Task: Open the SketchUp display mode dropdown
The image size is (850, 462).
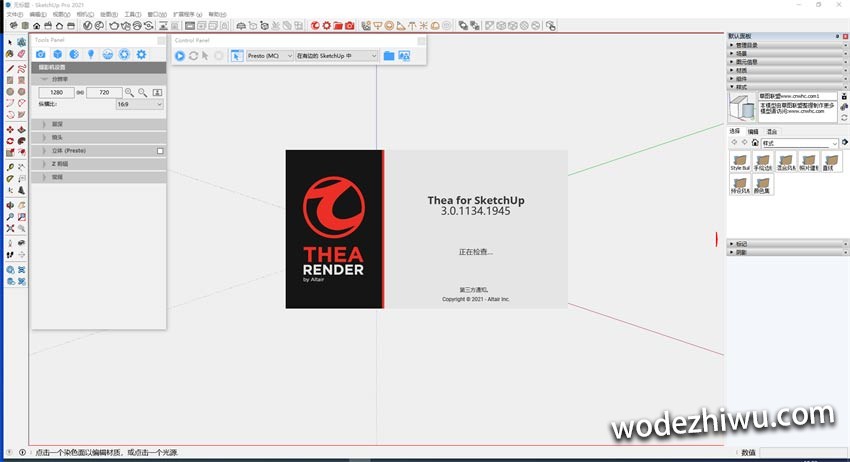Action: pyautogui.click(x=336, y=56)
